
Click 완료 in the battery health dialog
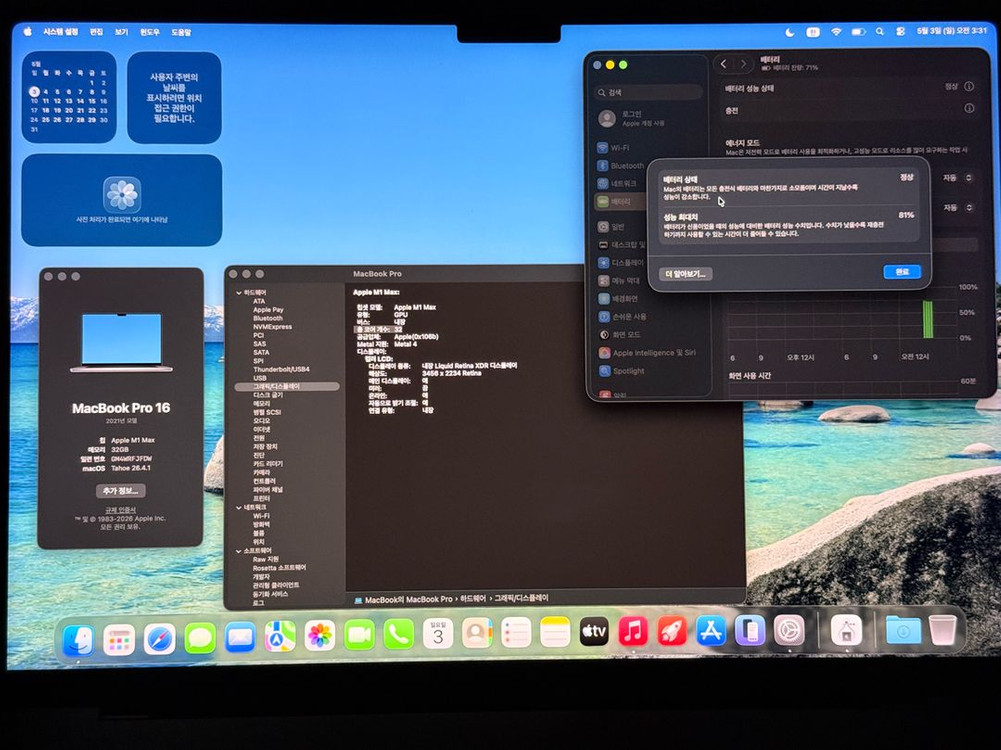[x=902, y=272]
